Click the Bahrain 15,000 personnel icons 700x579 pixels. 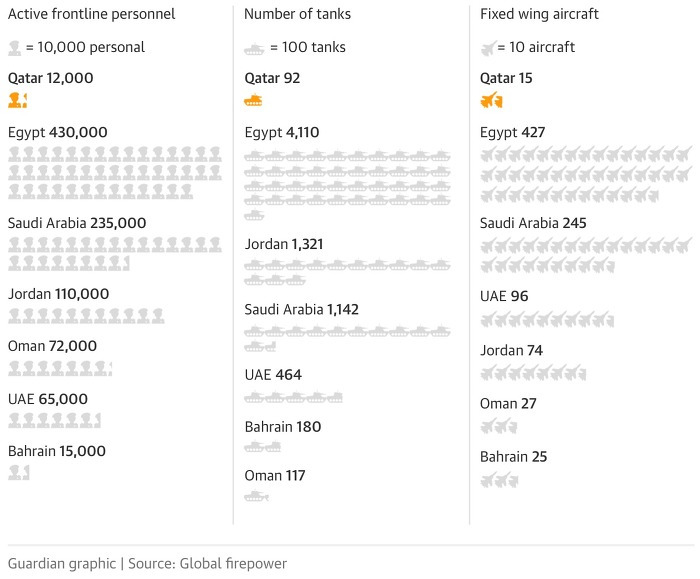point(19,472)
